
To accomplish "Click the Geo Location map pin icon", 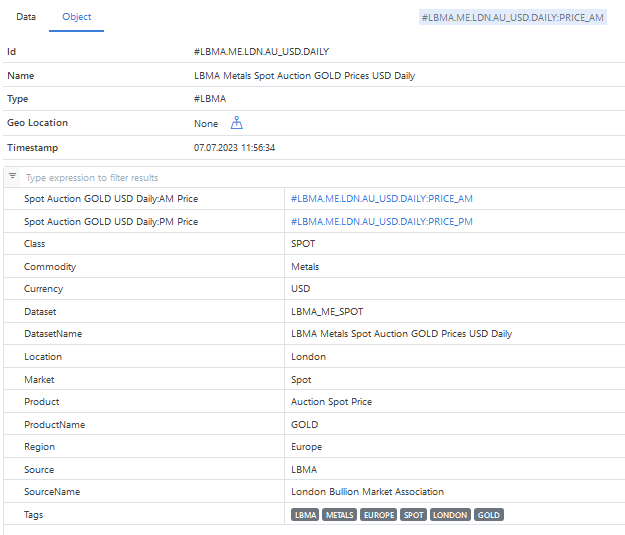I will (x=237, y=124).
